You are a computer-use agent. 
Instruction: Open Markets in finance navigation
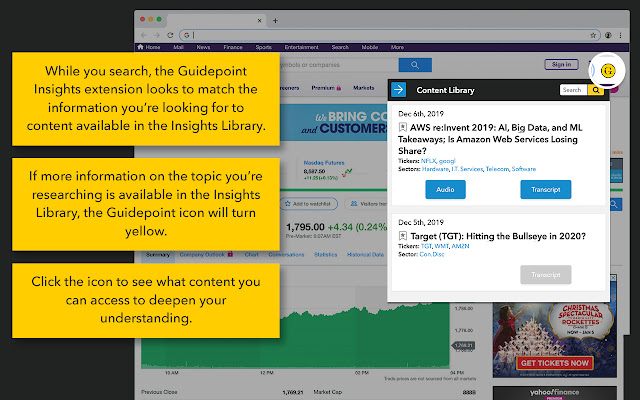click(364, 88)
